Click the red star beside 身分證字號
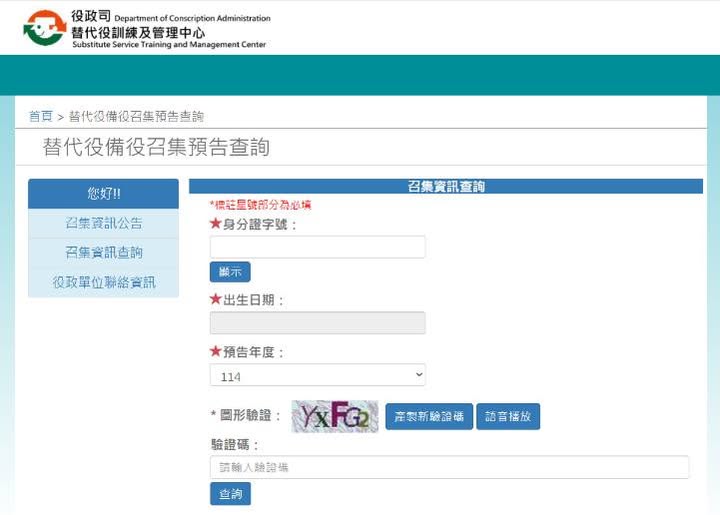 pyautogui.click(x=215, y=224)
